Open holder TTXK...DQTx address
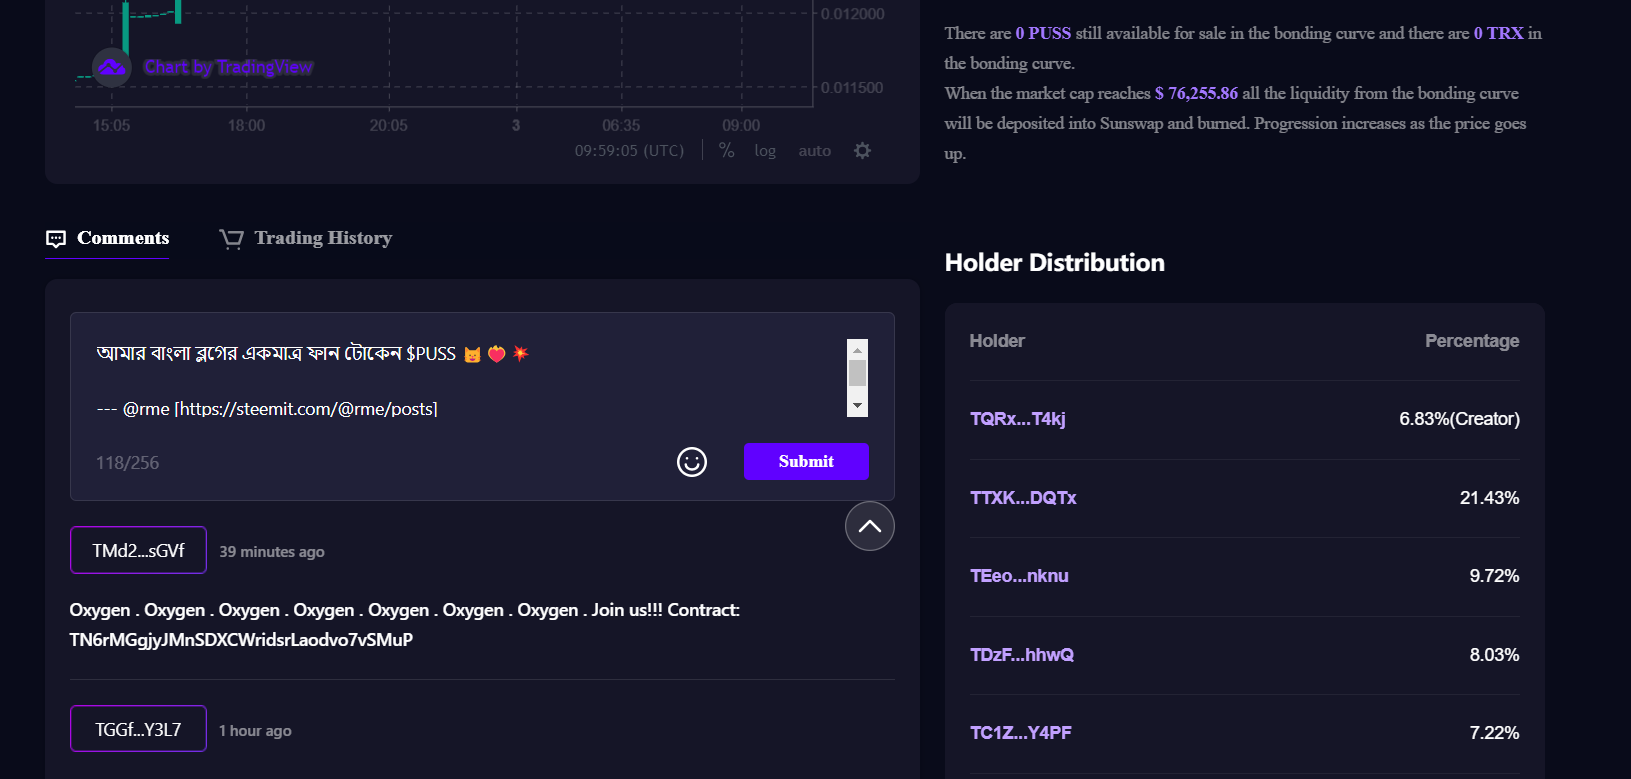 point(1023,498)
